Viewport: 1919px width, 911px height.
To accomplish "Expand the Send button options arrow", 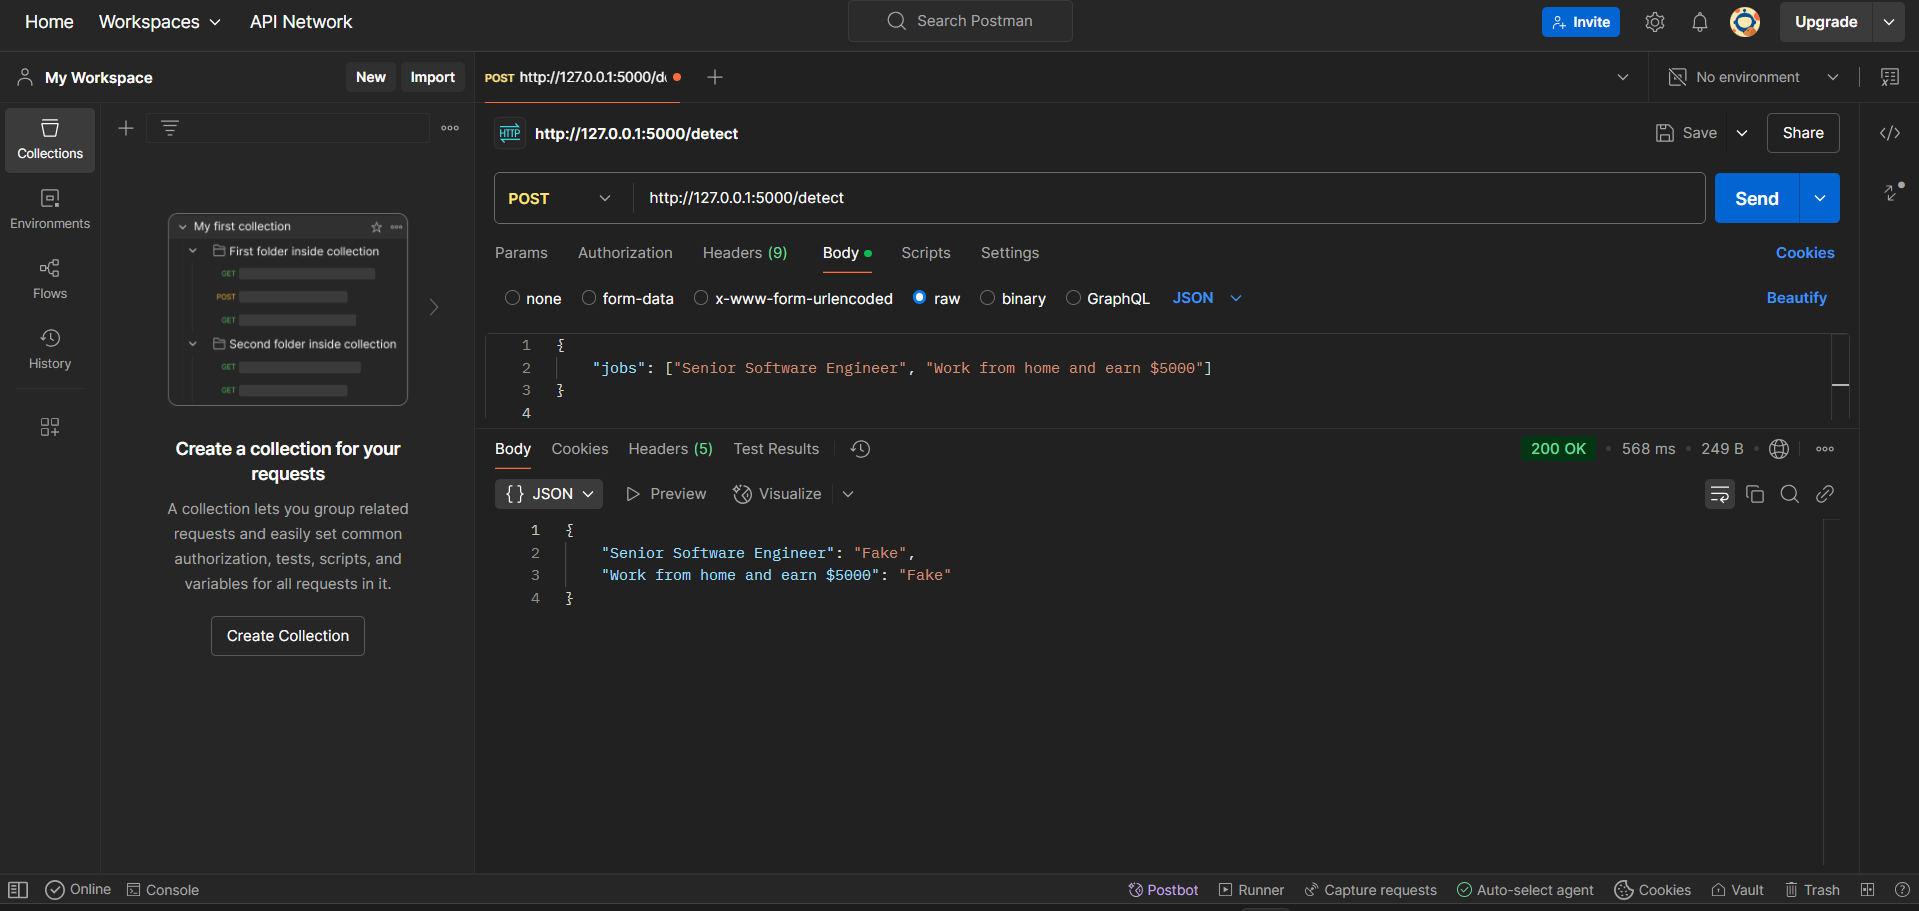I will (x=1820, y=198).
